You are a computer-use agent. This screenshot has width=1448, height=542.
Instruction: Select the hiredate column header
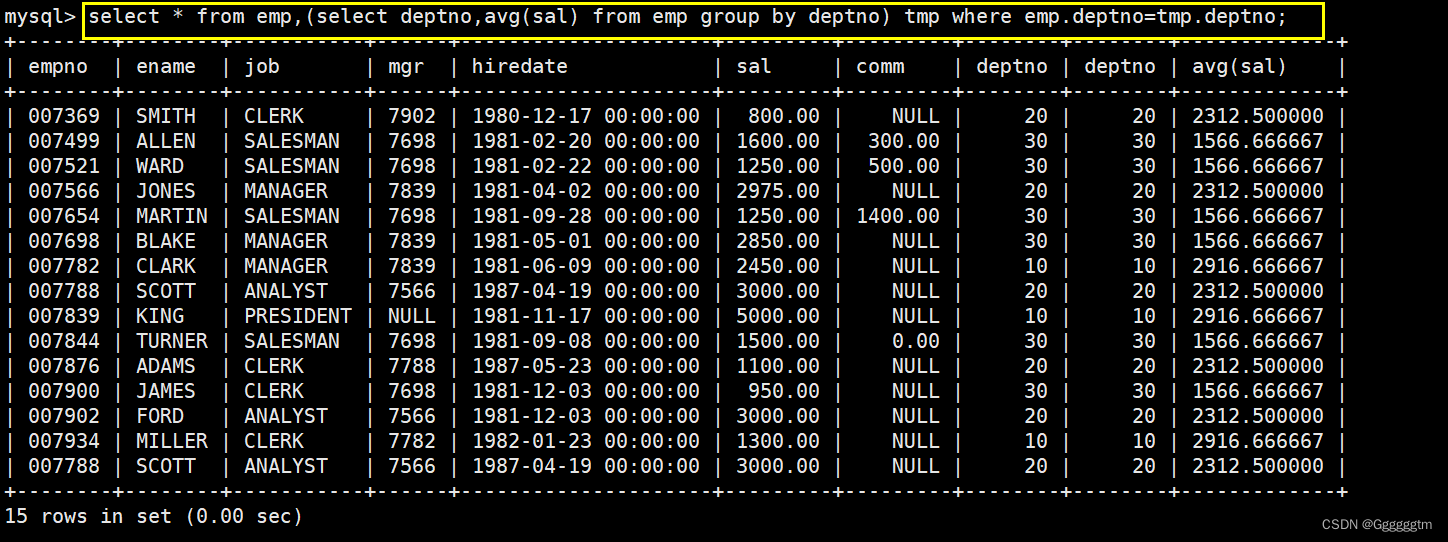(520, 67)
